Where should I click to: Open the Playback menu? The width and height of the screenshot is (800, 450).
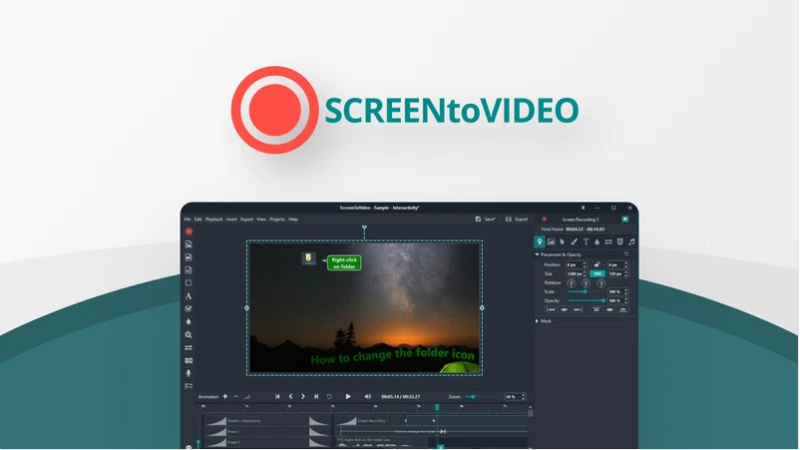(214, 218)
